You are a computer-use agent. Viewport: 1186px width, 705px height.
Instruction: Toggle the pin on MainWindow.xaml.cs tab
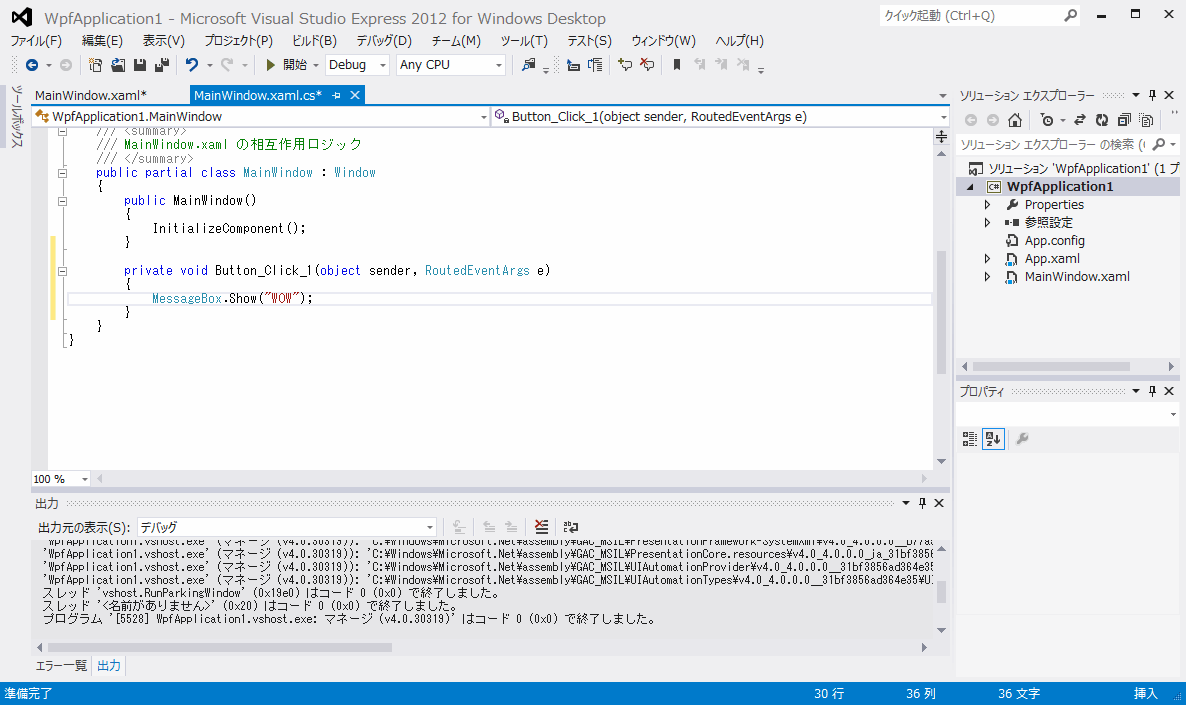(x=337, y=95)
